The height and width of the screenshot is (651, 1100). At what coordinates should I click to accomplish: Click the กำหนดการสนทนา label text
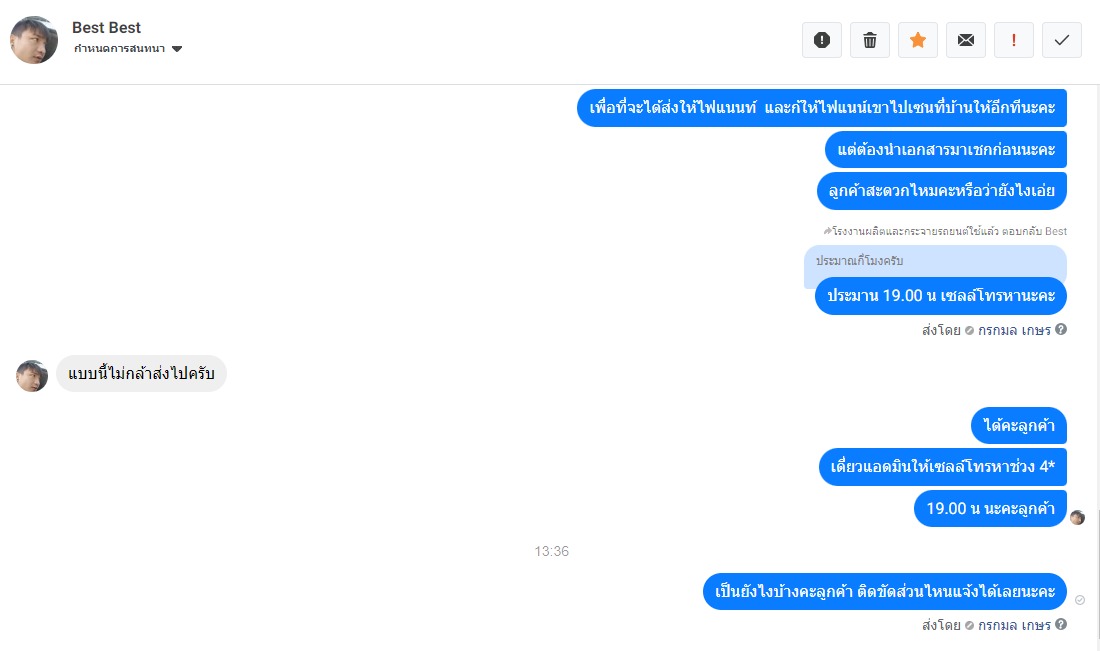(119, 48)
